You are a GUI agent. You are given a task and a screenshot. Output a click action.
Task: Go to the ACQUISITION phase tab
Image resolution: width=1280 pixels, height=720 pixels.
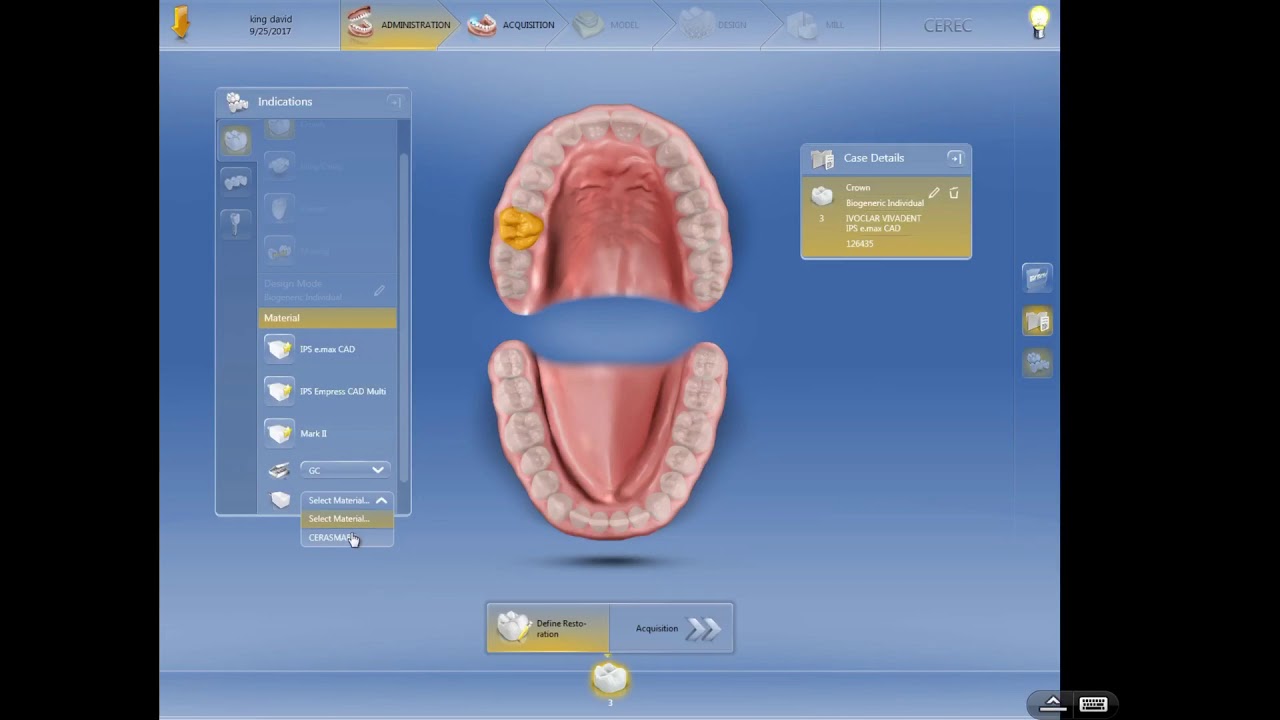[x=511, y=25]
